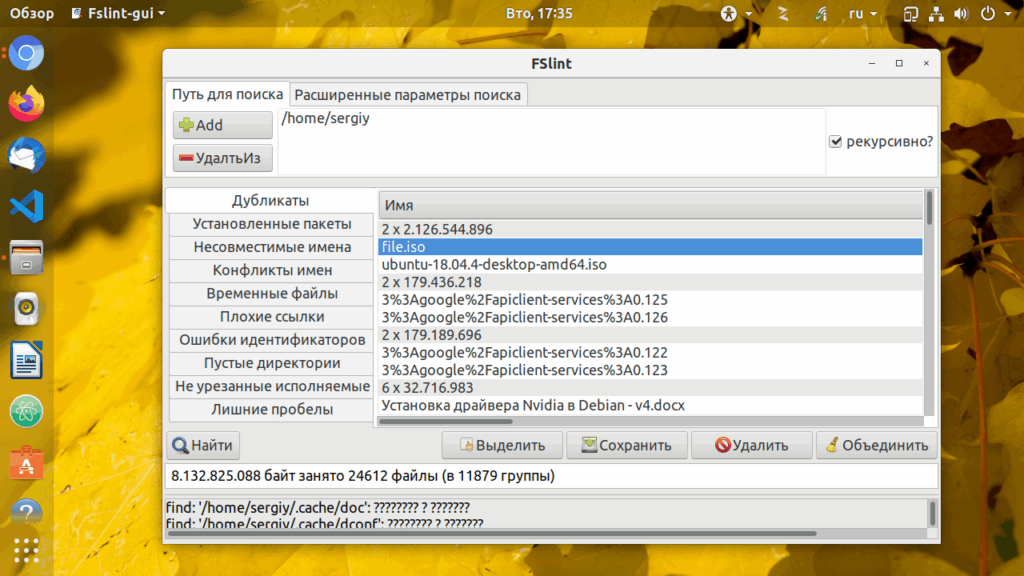Select file.iso in results list
Image resolution: width=1024 pixels, height=576 pixels.
[650, 247]
